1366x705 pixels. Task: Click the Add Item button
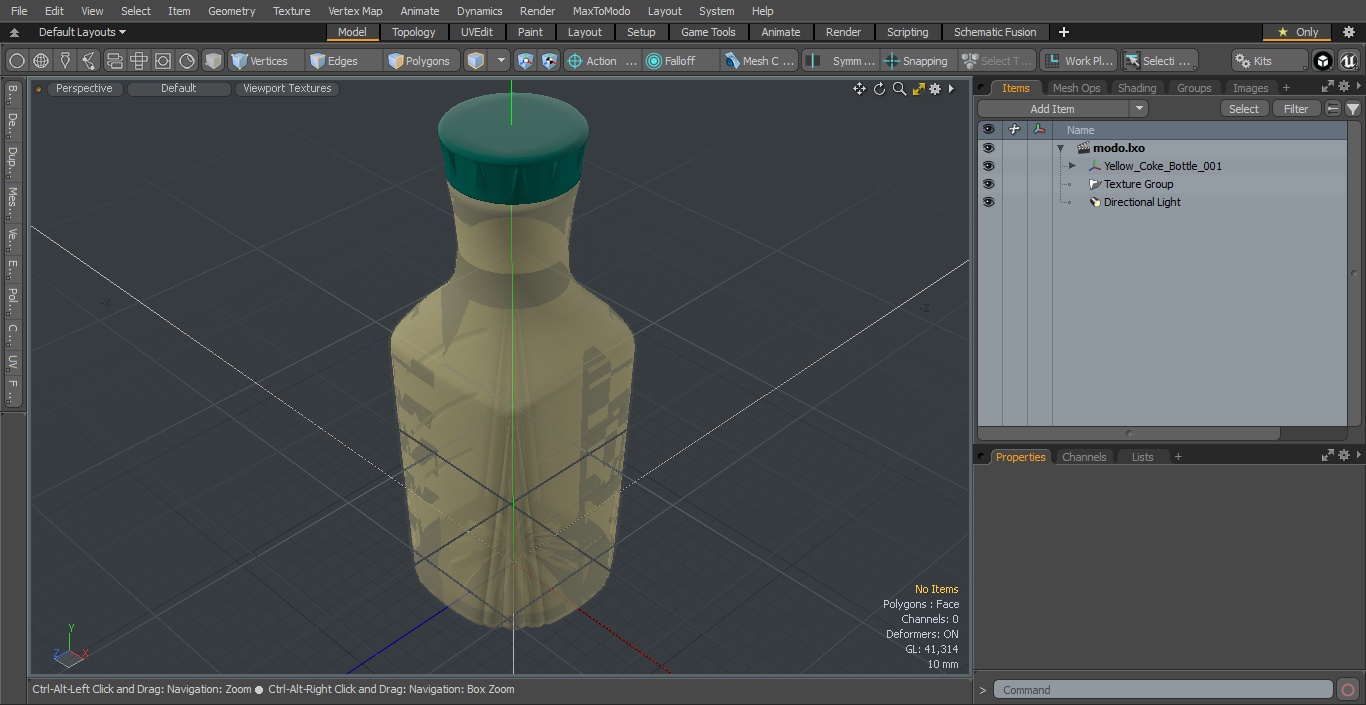tap(1053, 109)
